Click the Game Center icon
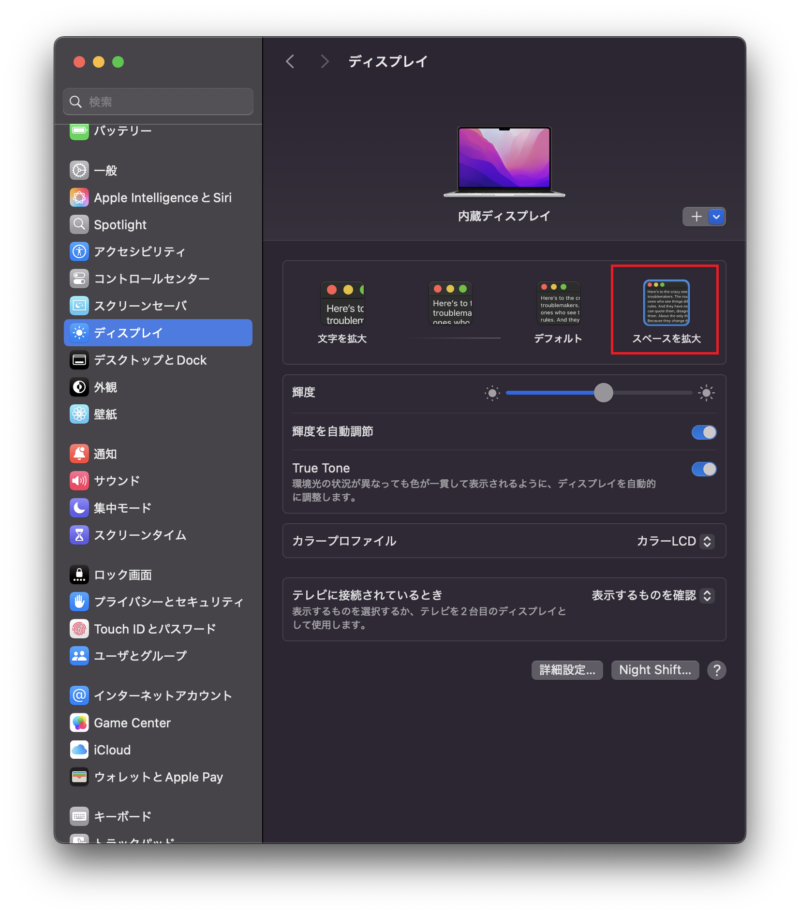 (79, 722)
